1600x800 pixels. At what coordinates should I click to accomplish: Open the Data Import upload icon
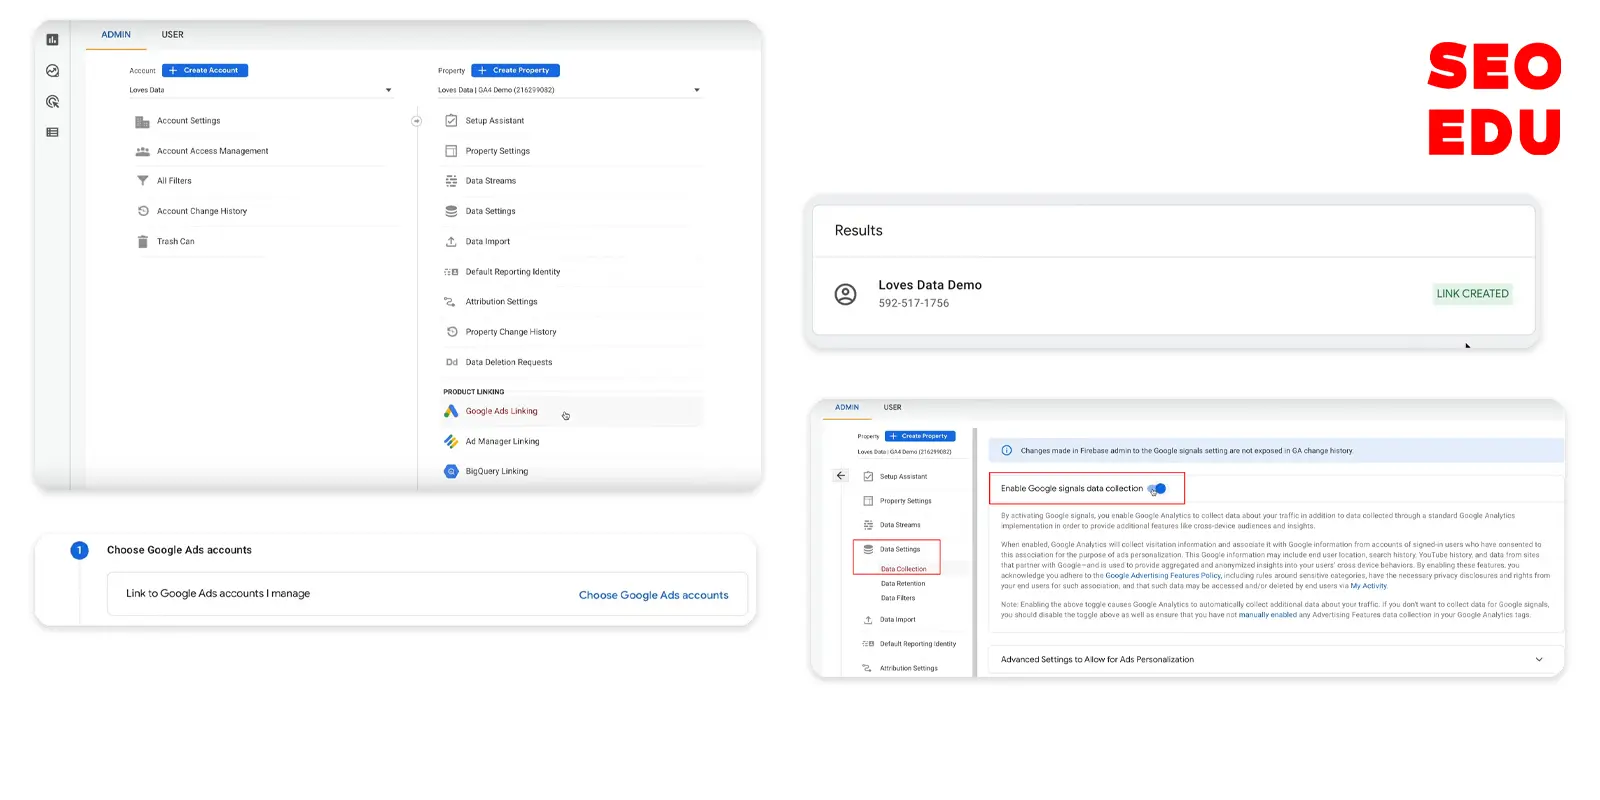451,241
